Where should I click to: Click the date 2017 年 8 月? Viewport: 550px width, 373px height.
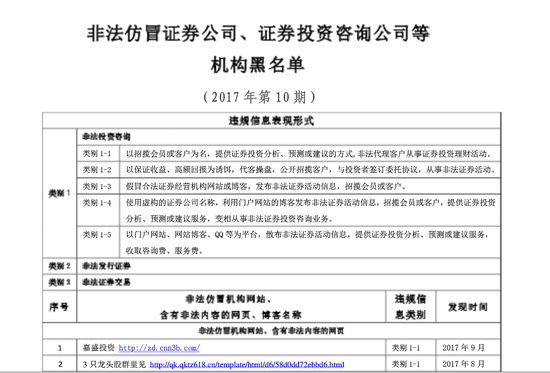pos(463,364)
